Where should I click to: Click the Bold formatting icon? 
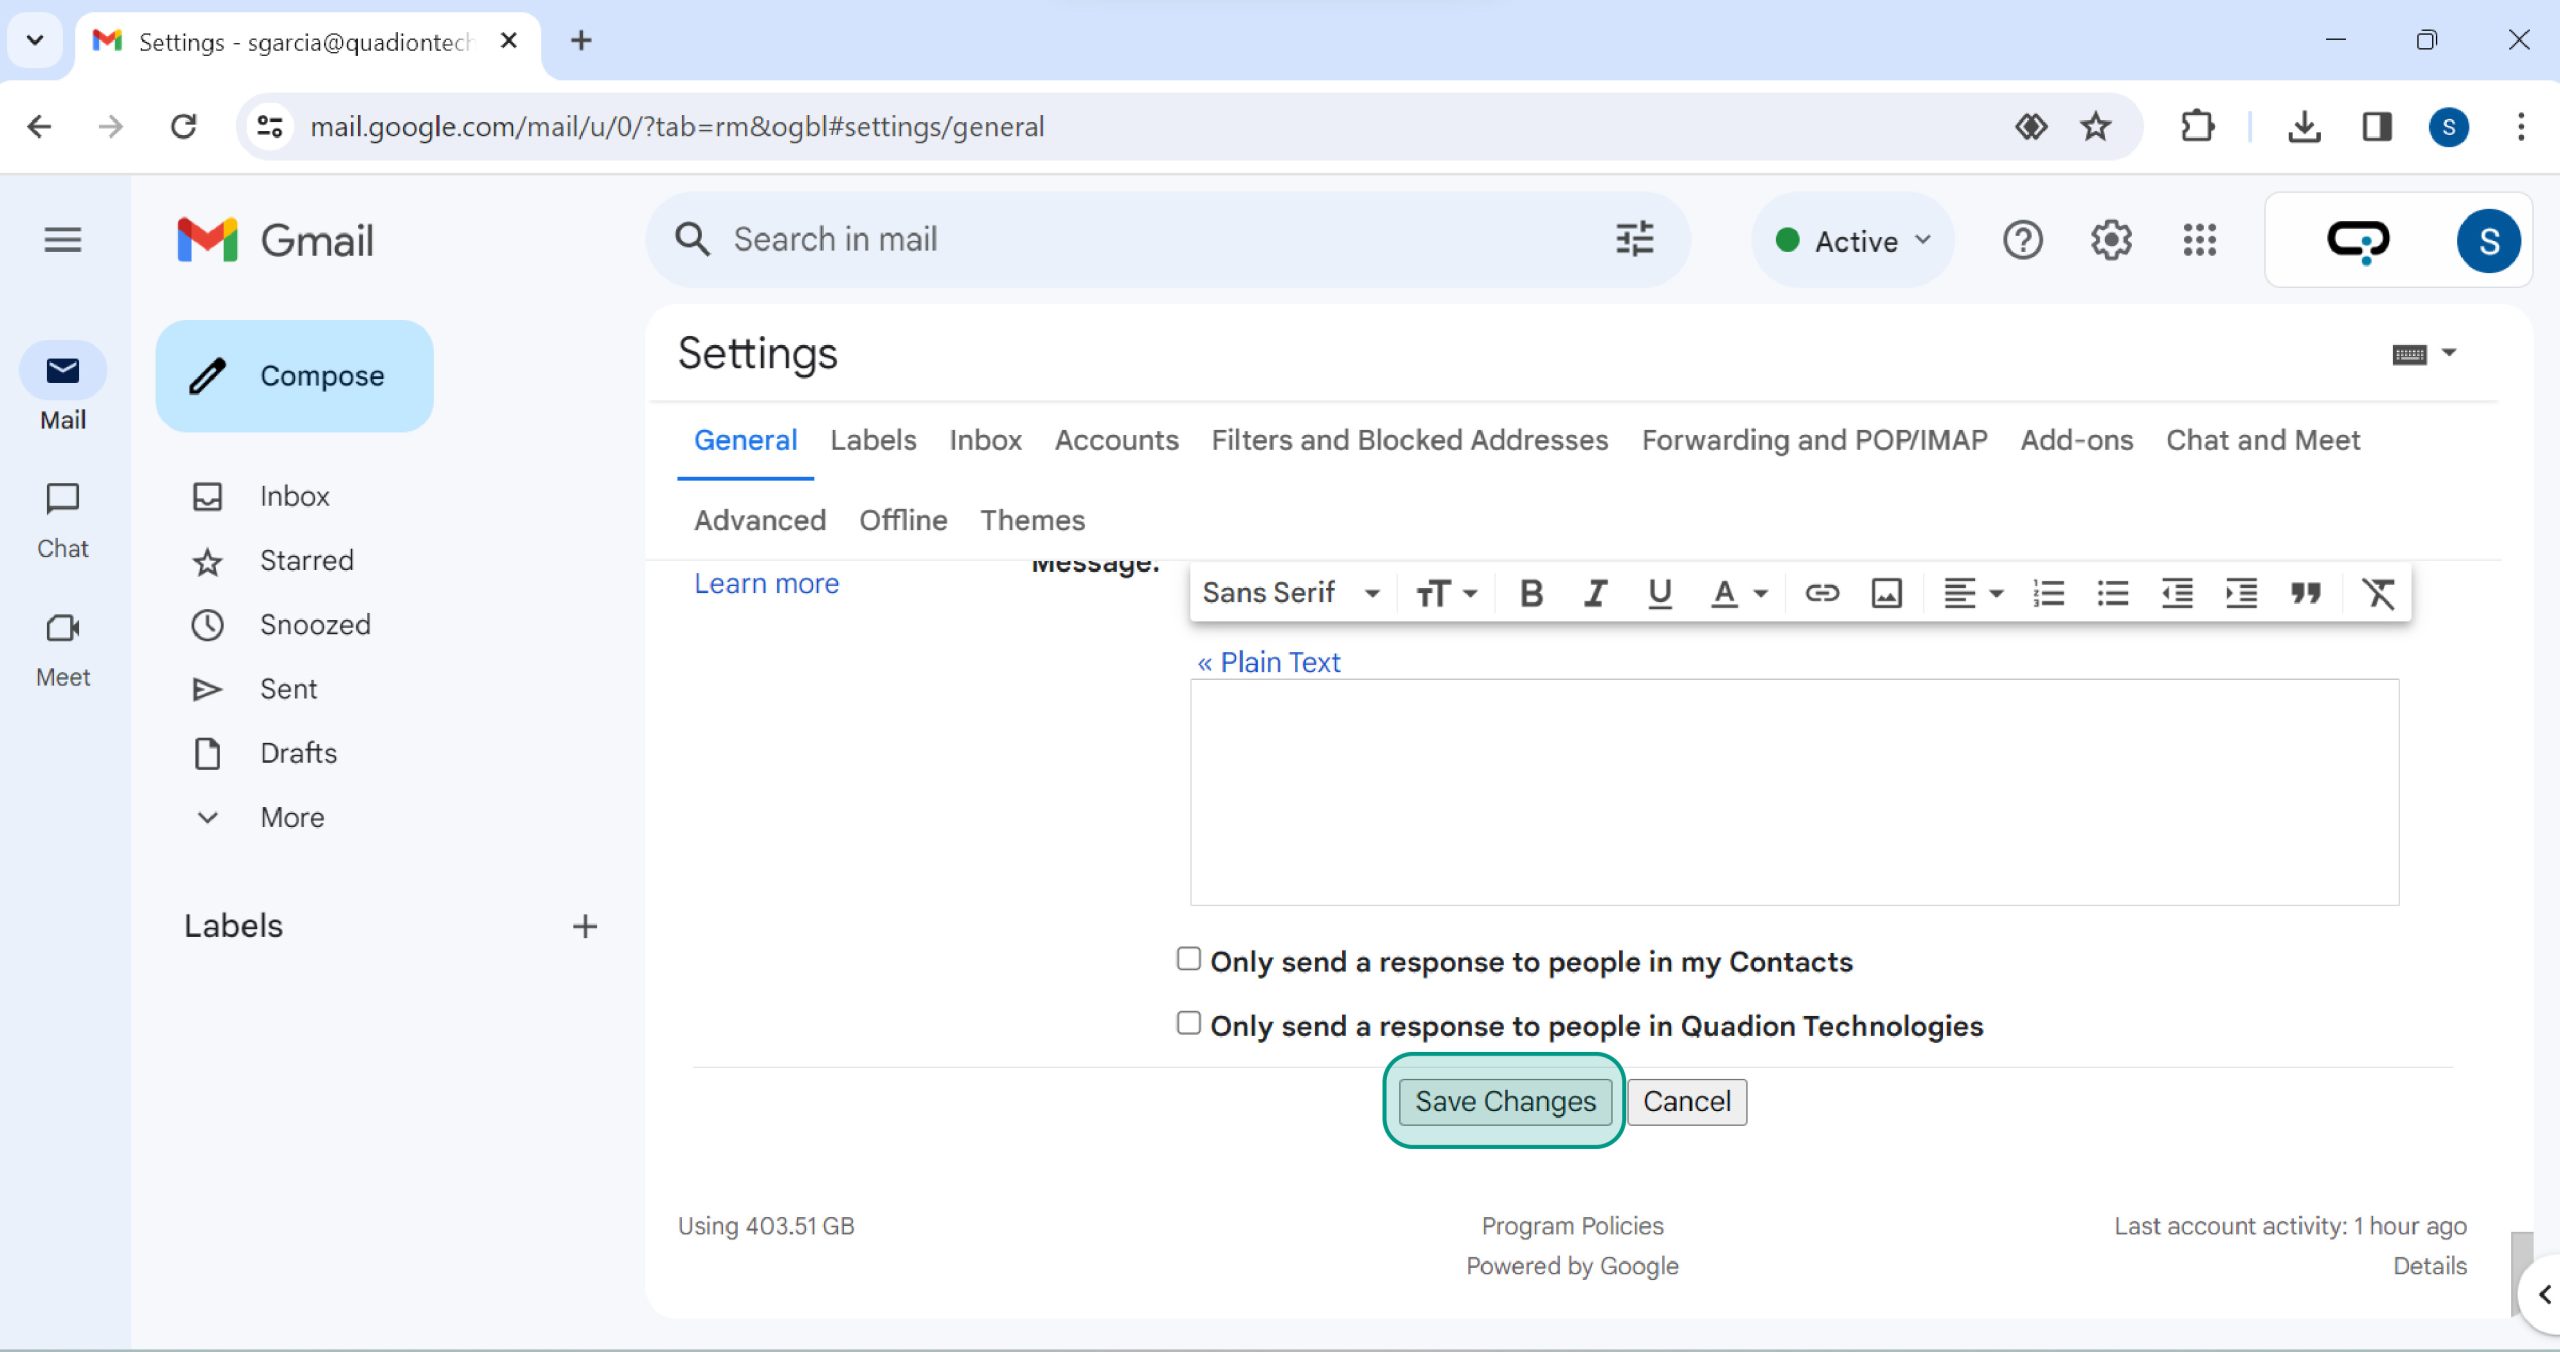(x=1531, y=593)
